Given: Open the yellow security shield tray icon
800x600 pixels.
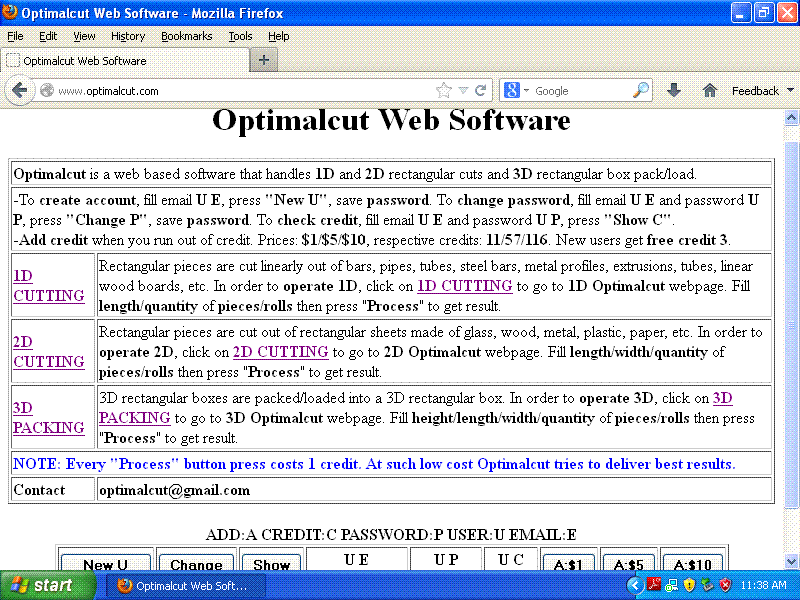Looking at the screenshot, I should [689, 585].
